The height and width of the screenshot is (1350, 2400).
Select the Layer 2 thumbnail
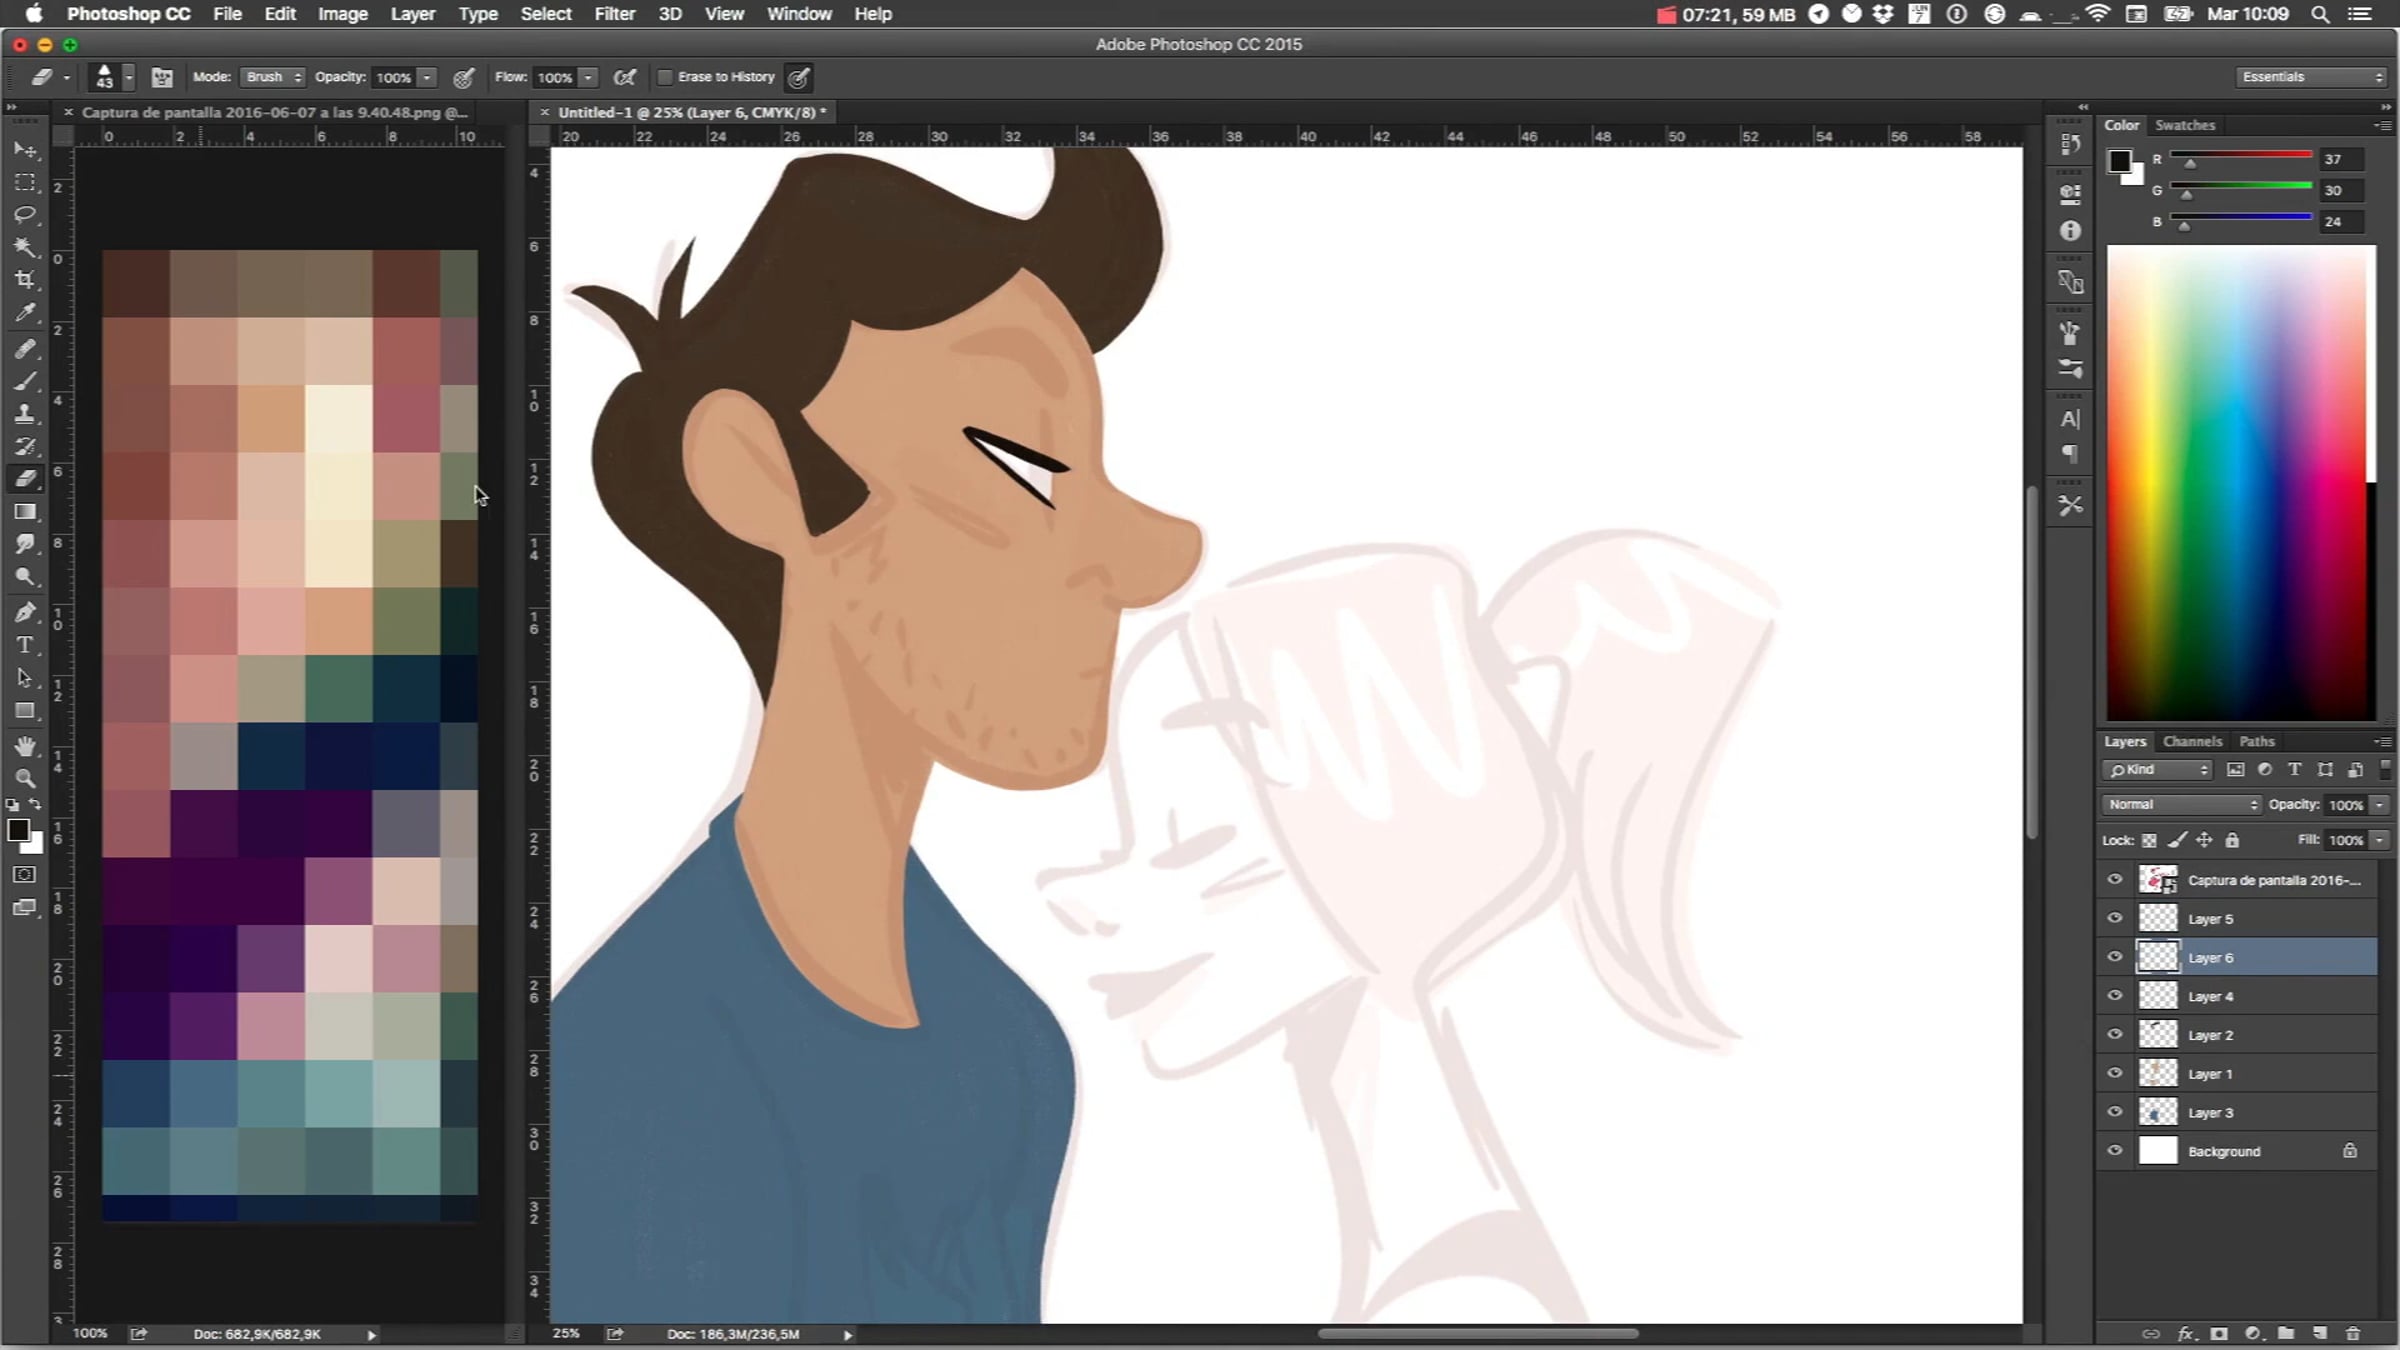pos(2157,1035)
